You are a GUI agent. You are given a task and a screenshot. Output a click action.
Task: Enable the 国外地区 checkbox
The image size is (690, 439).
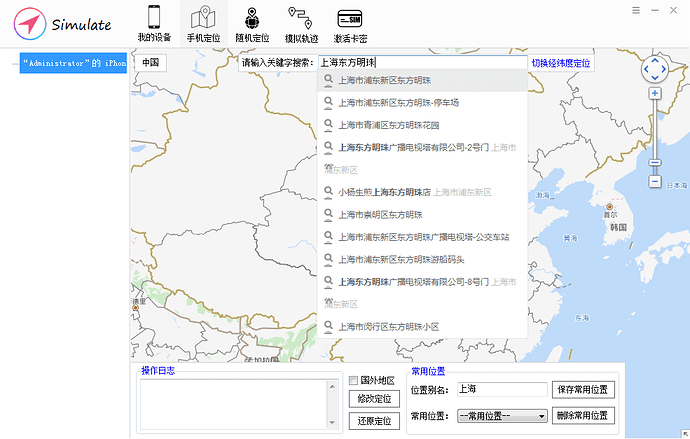[353, 380]
